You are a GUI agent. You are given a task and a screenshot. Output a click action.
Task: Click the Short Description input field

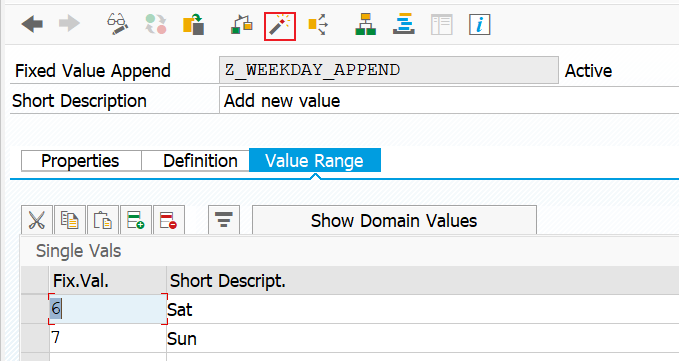[449, 100]
